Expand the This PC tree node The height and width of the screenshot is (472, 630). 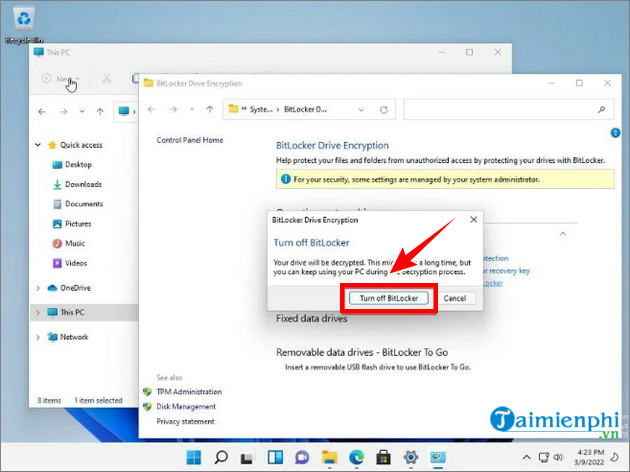tap(38, 312)
